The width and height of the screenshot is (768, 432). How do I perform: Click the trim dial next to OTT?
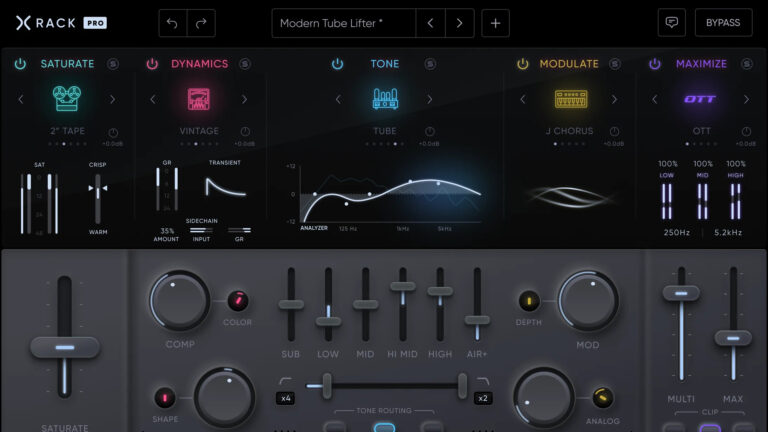point(746,131)
